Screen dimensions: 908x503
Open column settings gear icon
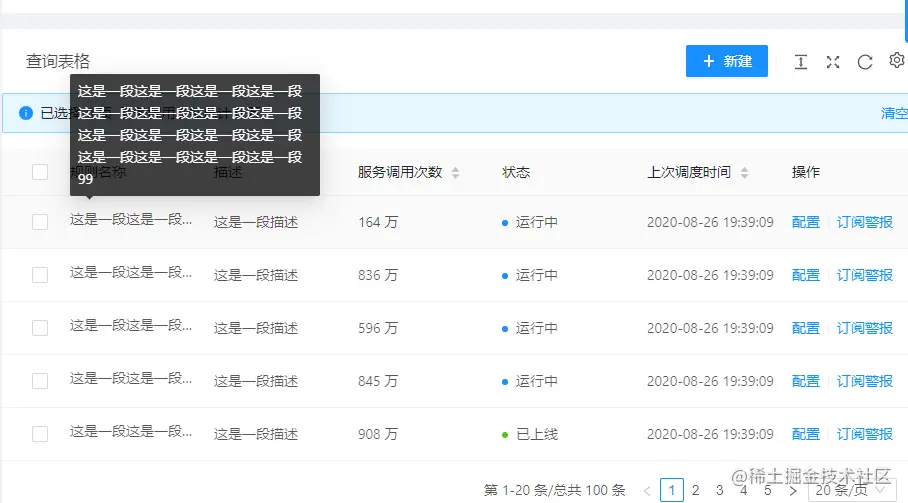point(896,60)
